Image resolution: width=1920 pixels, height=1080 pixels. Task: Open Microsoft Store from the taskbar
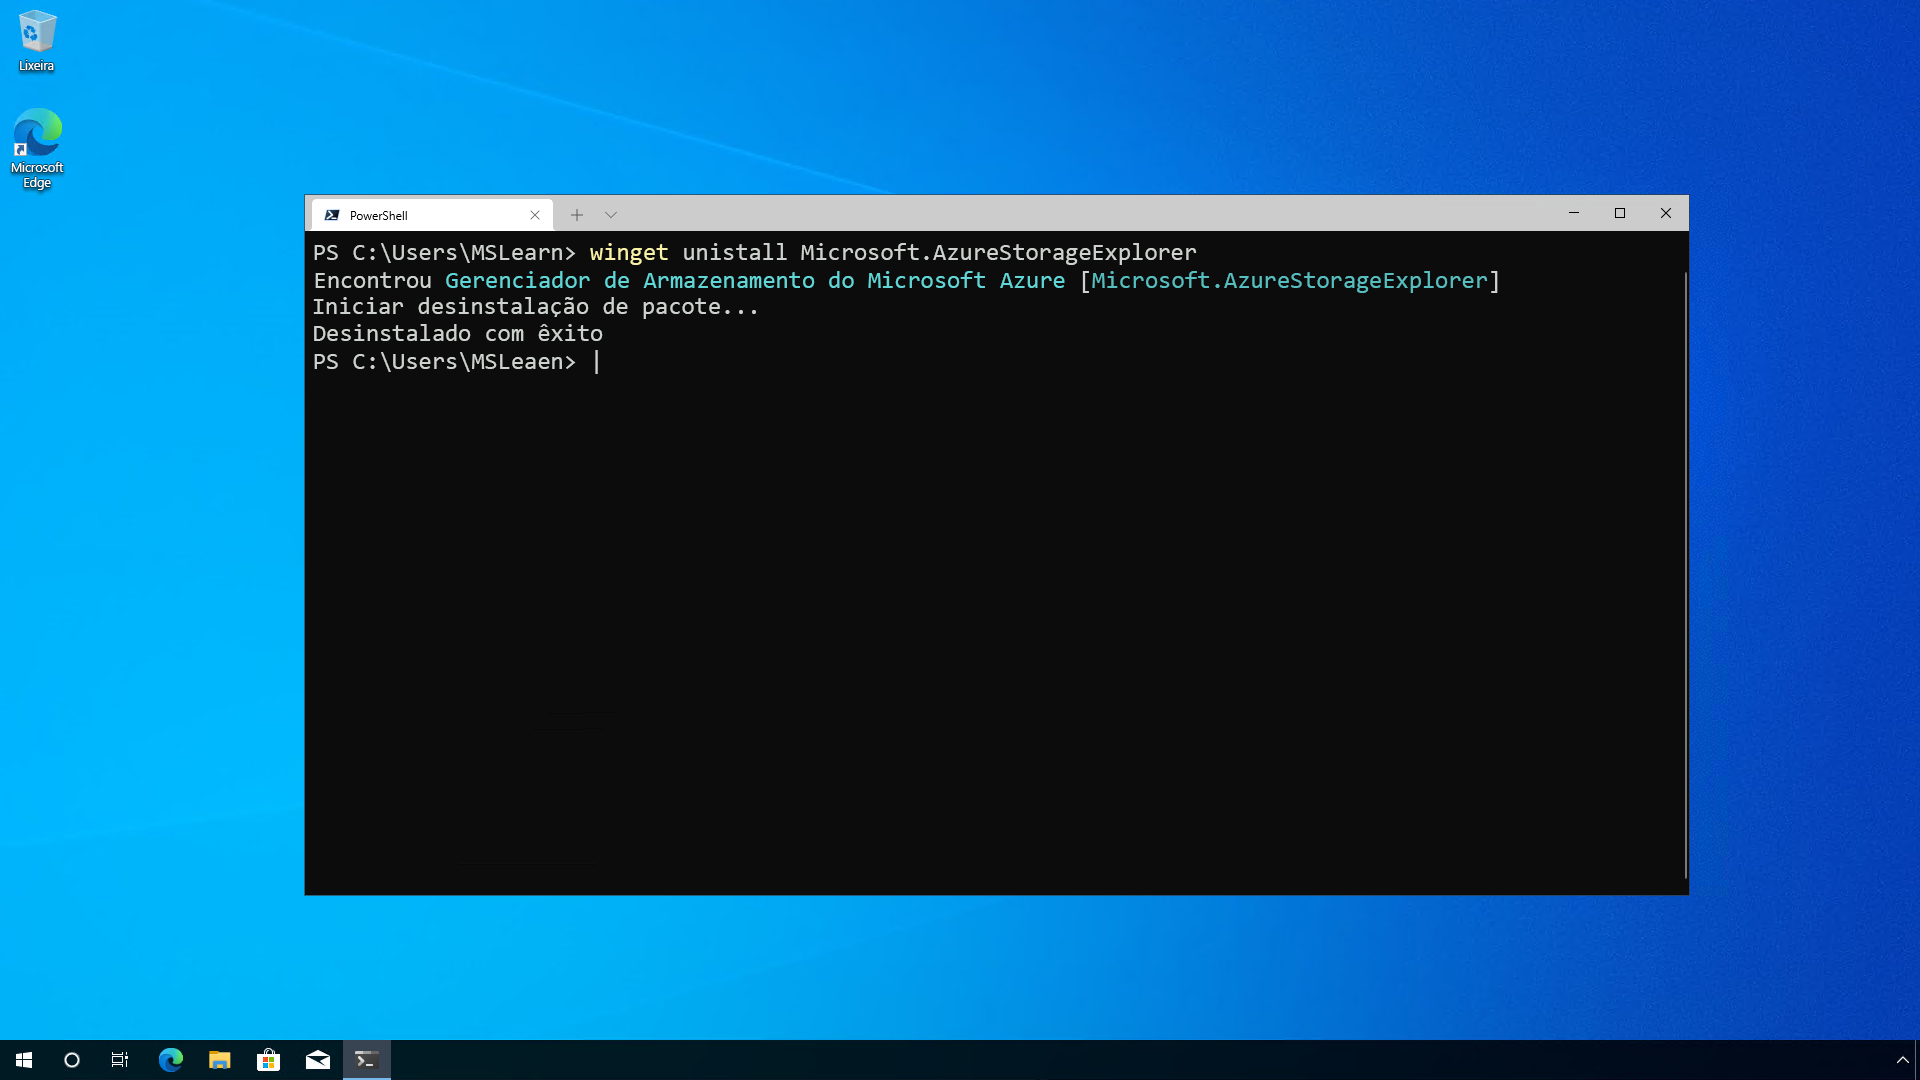coord(269,1060)
